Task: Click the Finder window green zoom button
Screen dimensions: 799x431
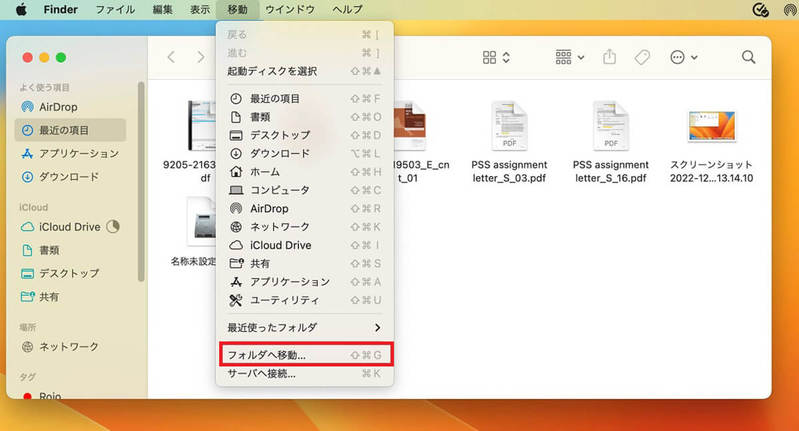Action: pyautogui.click(x=61, y=58)
